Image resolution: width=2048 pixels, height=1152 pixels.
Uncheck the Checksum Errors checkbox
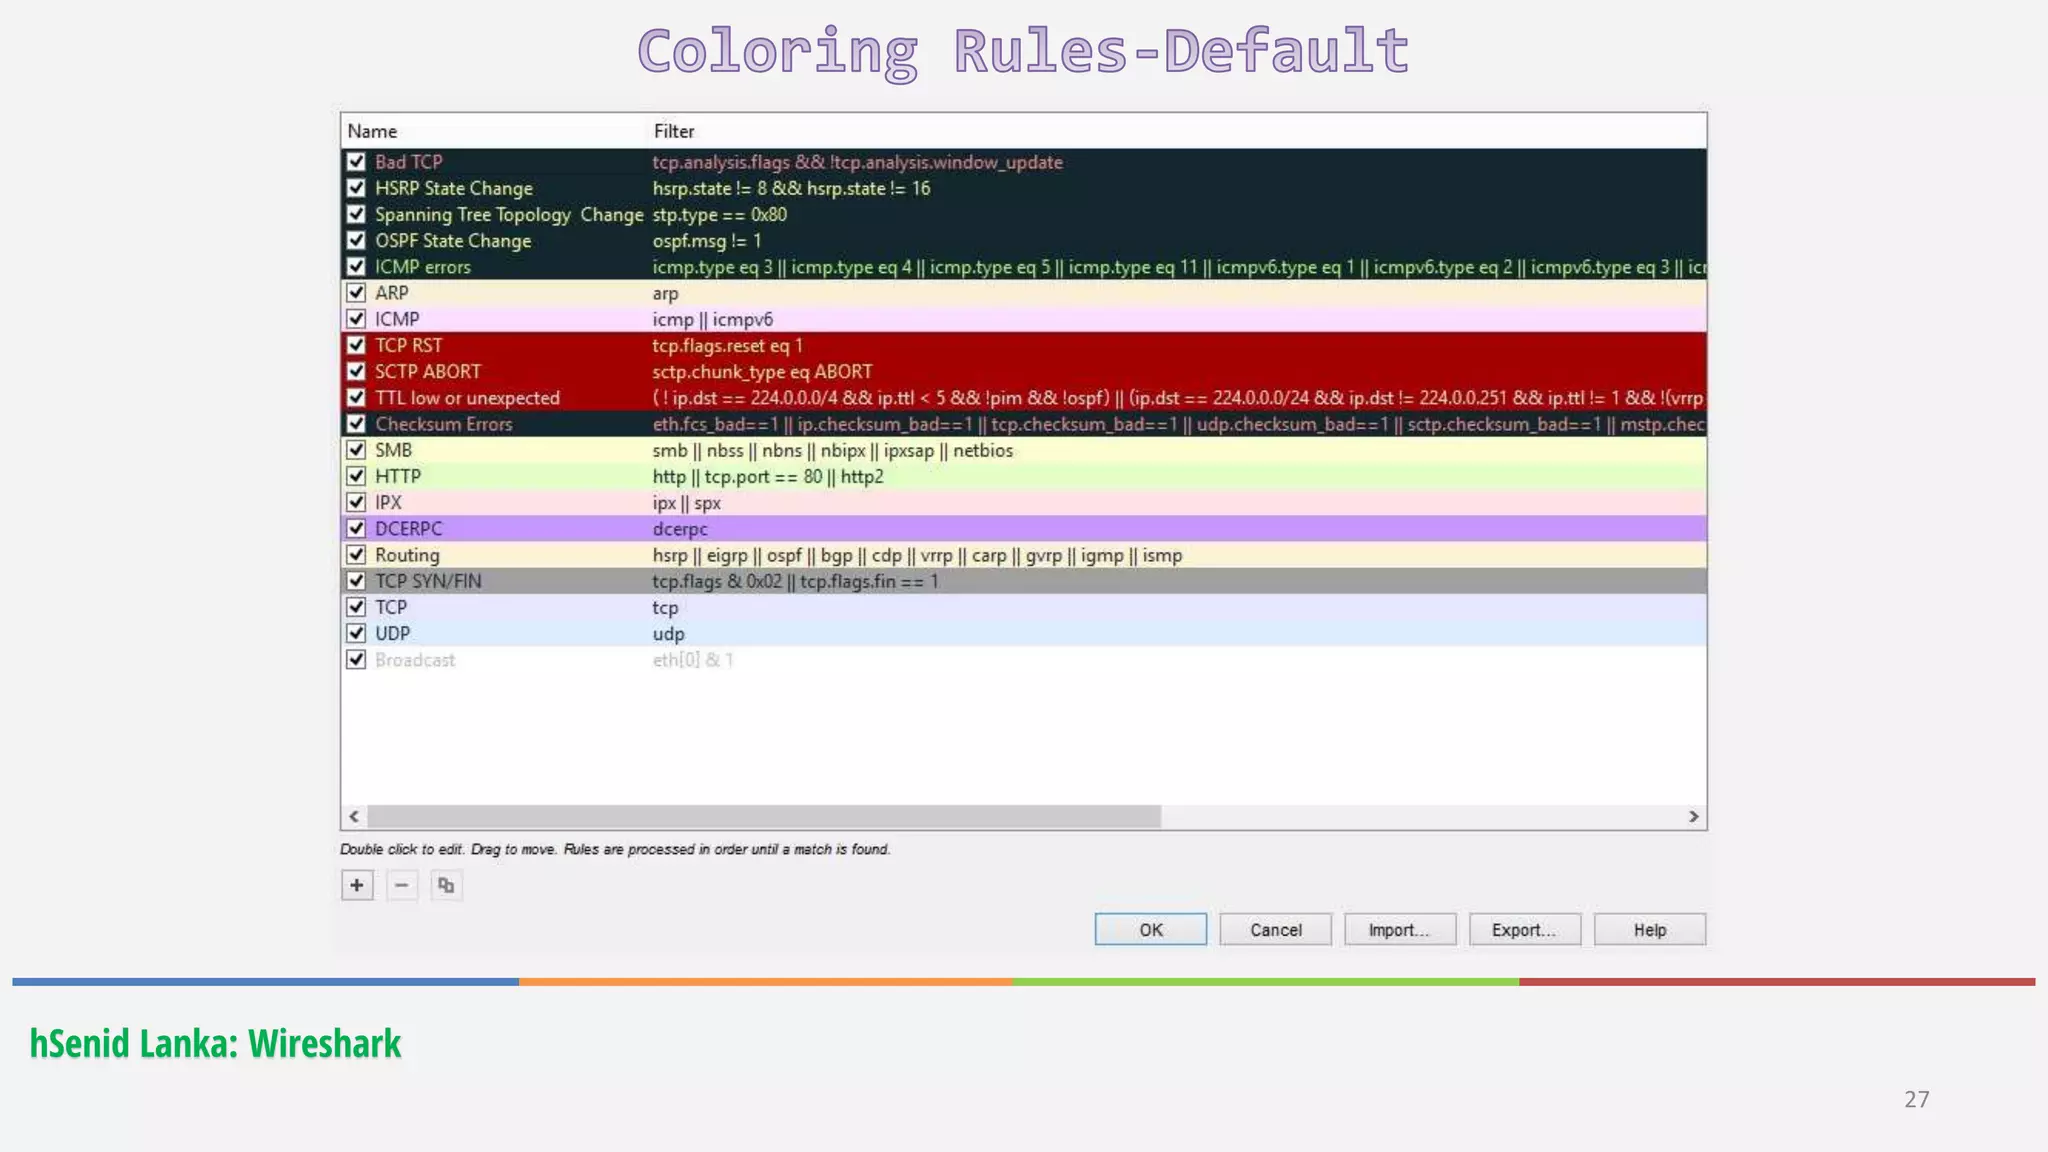pos(356,424)
